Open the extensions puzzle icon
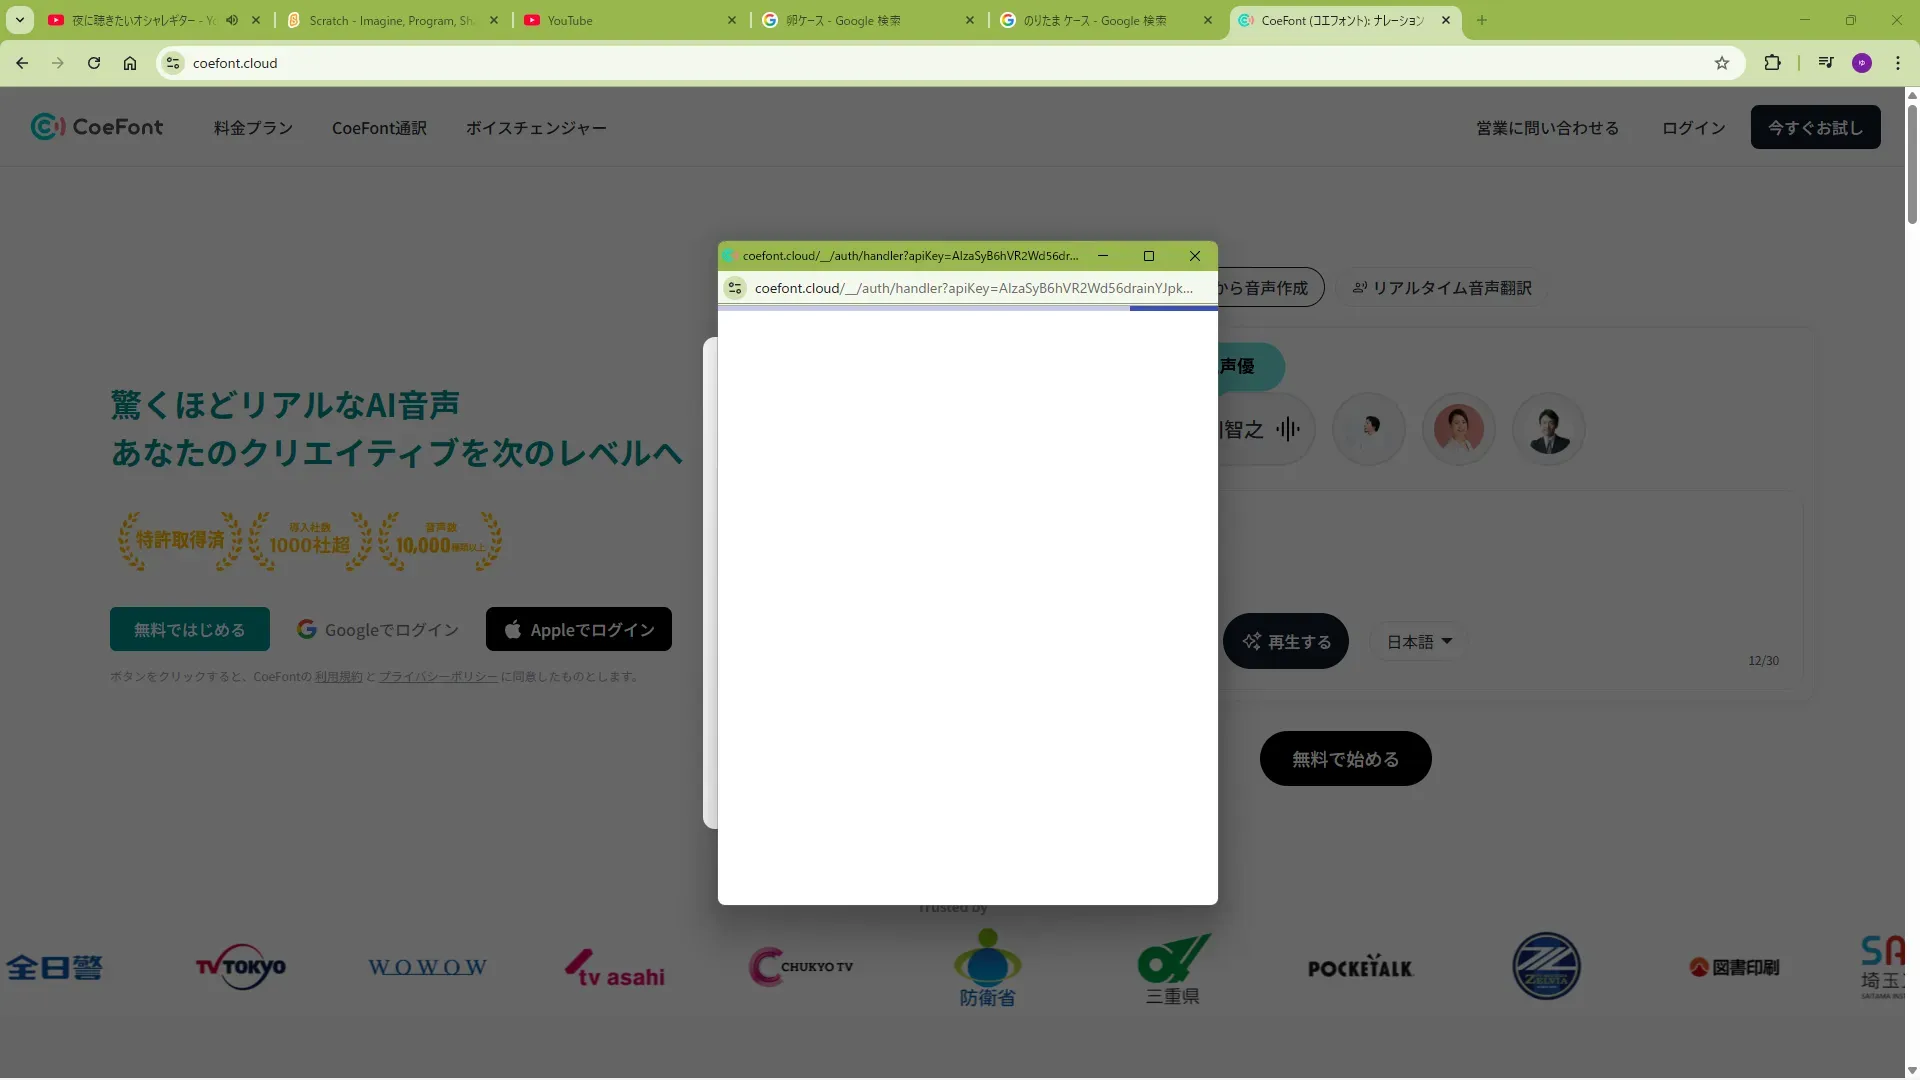The width and height of the screenshot is (1920, 1080). pos(1772,63)
